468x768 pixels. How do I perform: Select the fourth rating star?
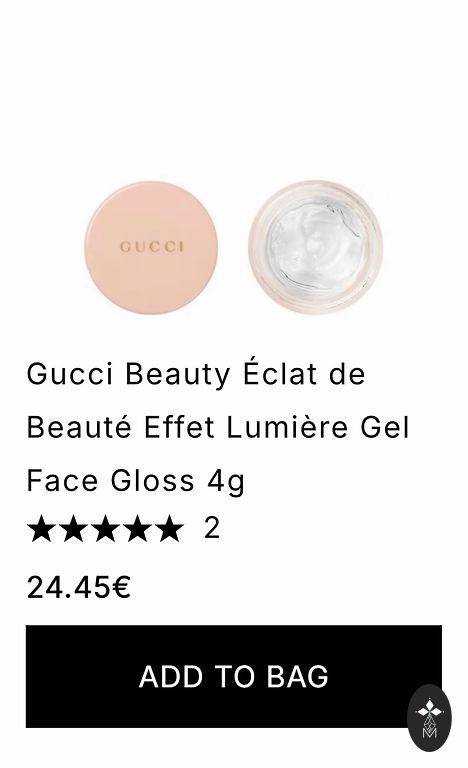[x=138, y=528]
